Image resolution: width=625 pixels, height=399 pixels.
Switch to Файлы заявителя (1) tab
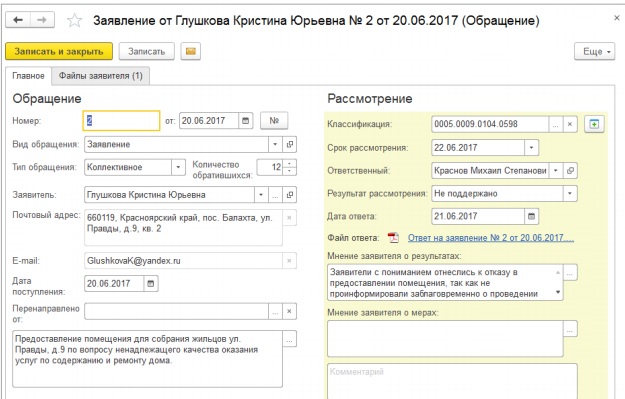tap(100, 76)
